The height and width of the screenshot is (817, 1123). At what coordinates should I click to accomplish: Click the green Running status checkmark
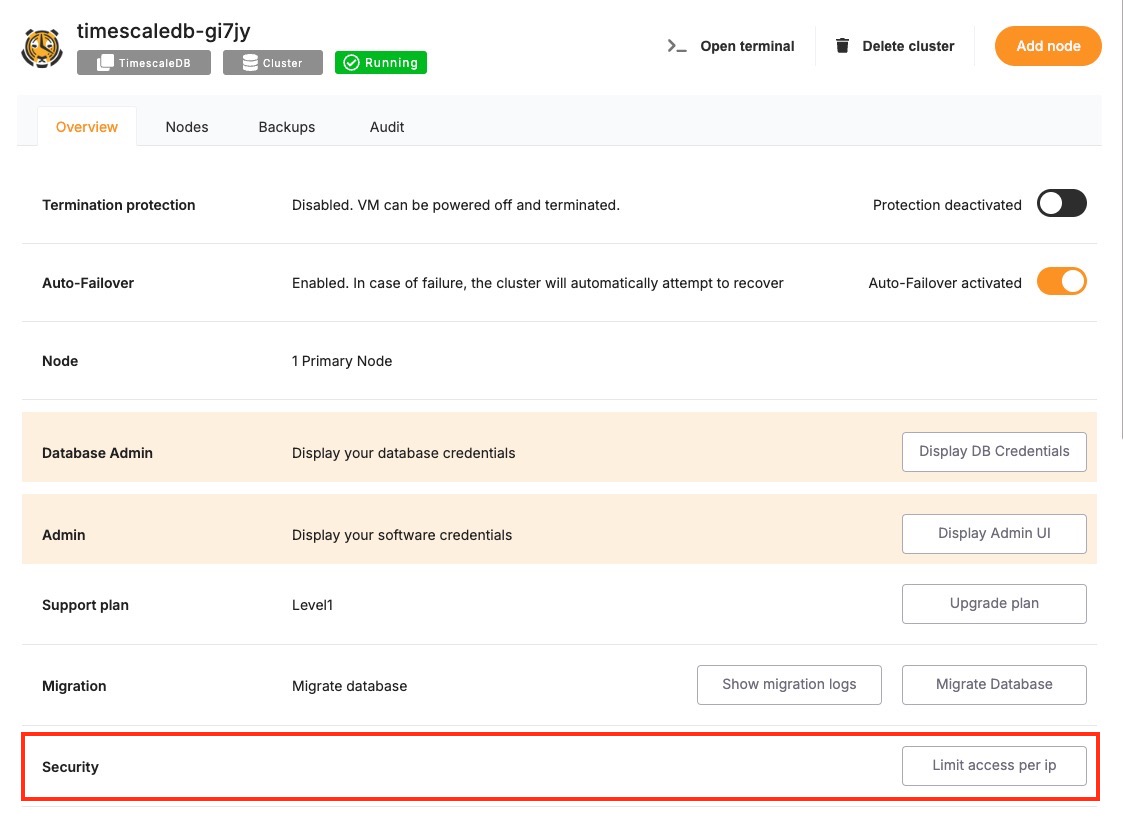(351, 63)
